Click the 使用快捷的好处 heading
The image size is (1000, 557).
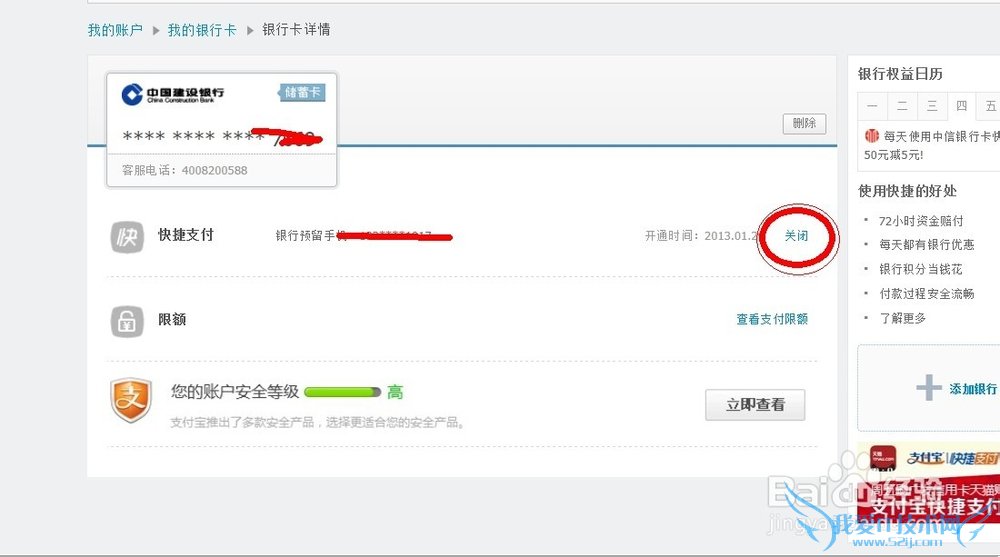907,191
